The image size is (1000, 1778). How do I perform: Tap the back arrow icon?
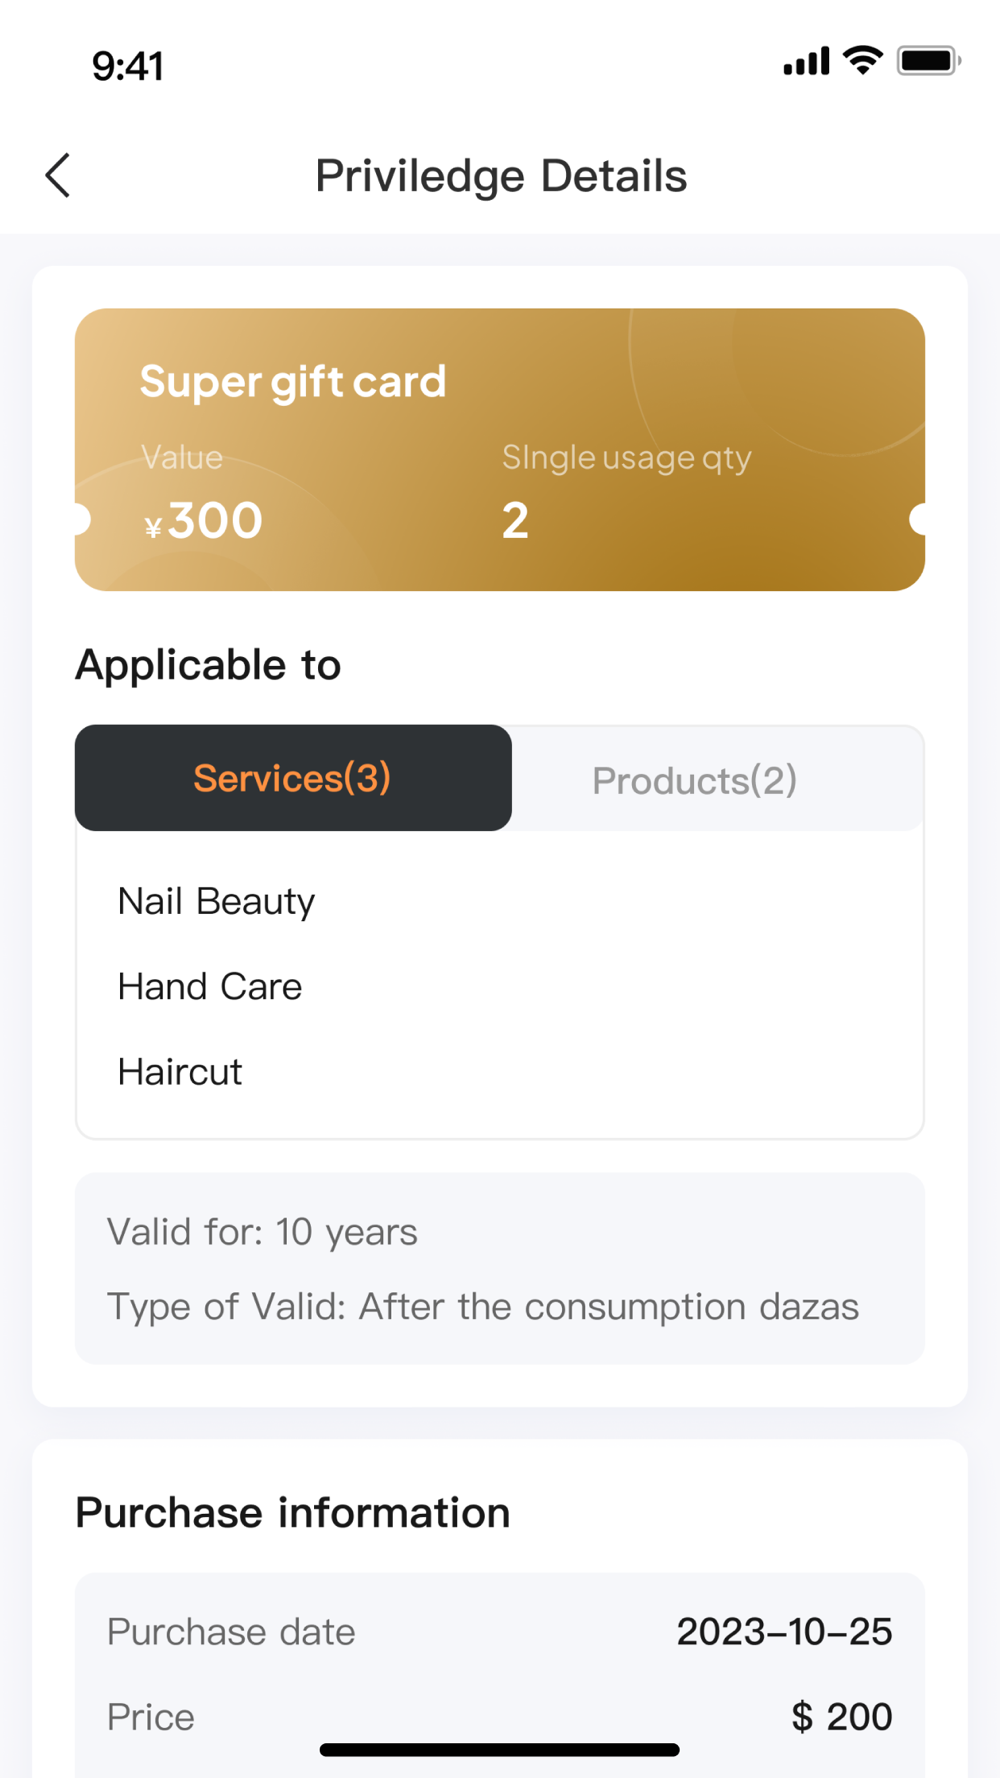pos(58,176)
